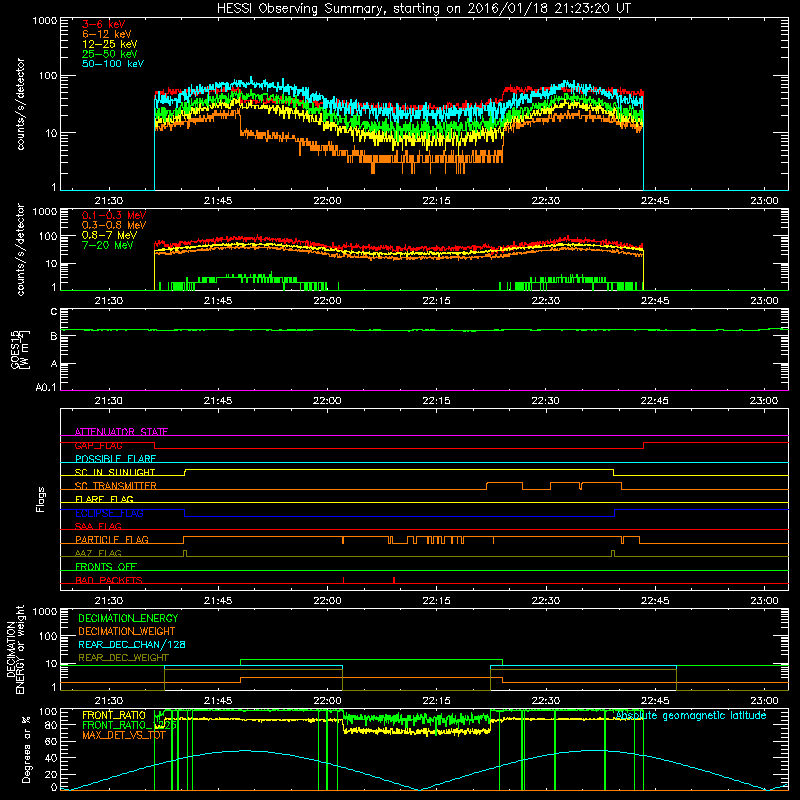800x800 pixels.
Task: Click the PARTICLE_FLAG label
Action: tap(112, 540)
